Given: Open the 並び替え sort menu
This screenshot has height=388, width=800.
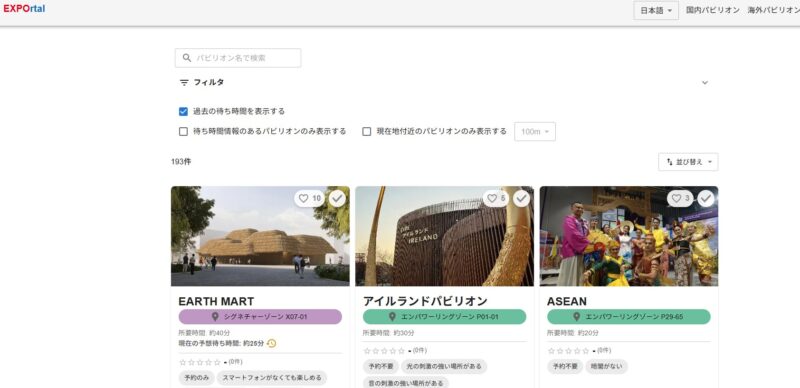Looking at the screenshot, I should coord(688,162).
